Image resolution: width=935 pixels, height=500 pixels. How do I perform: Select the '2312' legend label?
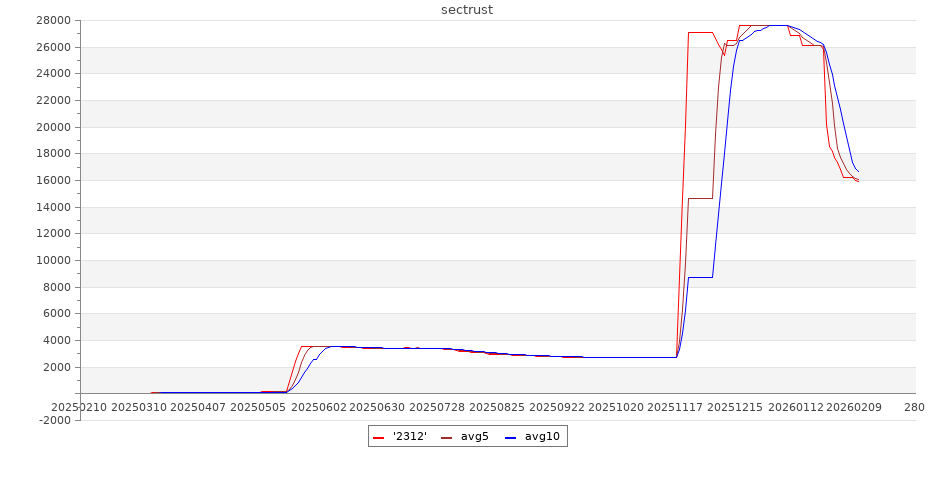(408, 437)
